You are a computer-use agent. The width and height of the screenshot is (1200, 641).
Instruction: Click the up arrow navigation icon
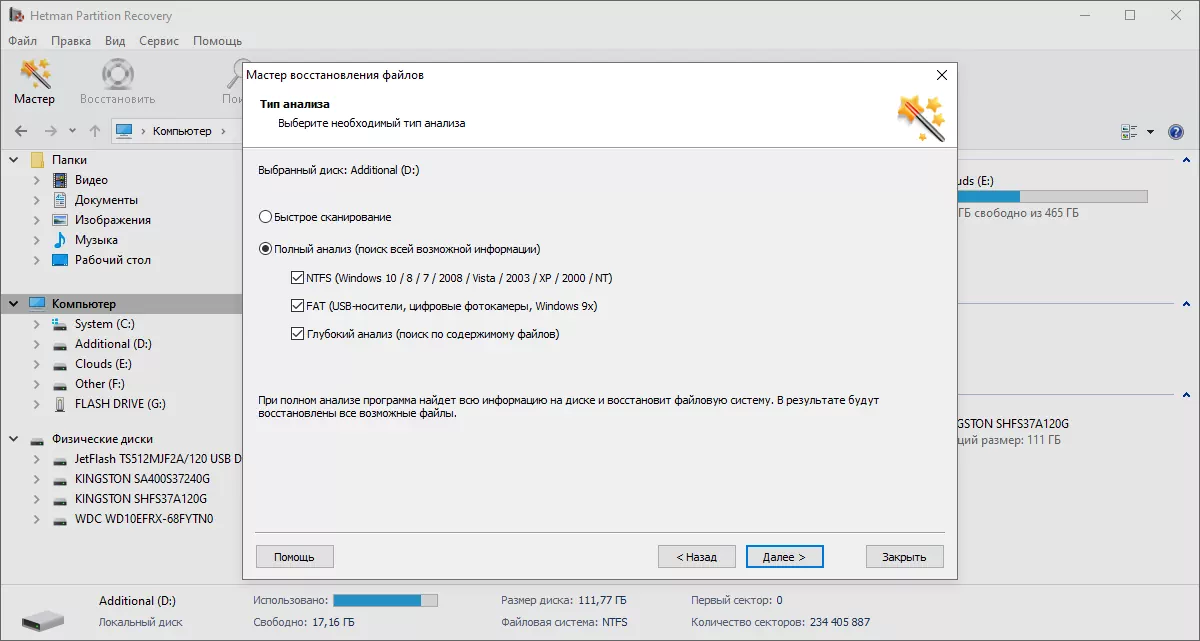(95, 131)
